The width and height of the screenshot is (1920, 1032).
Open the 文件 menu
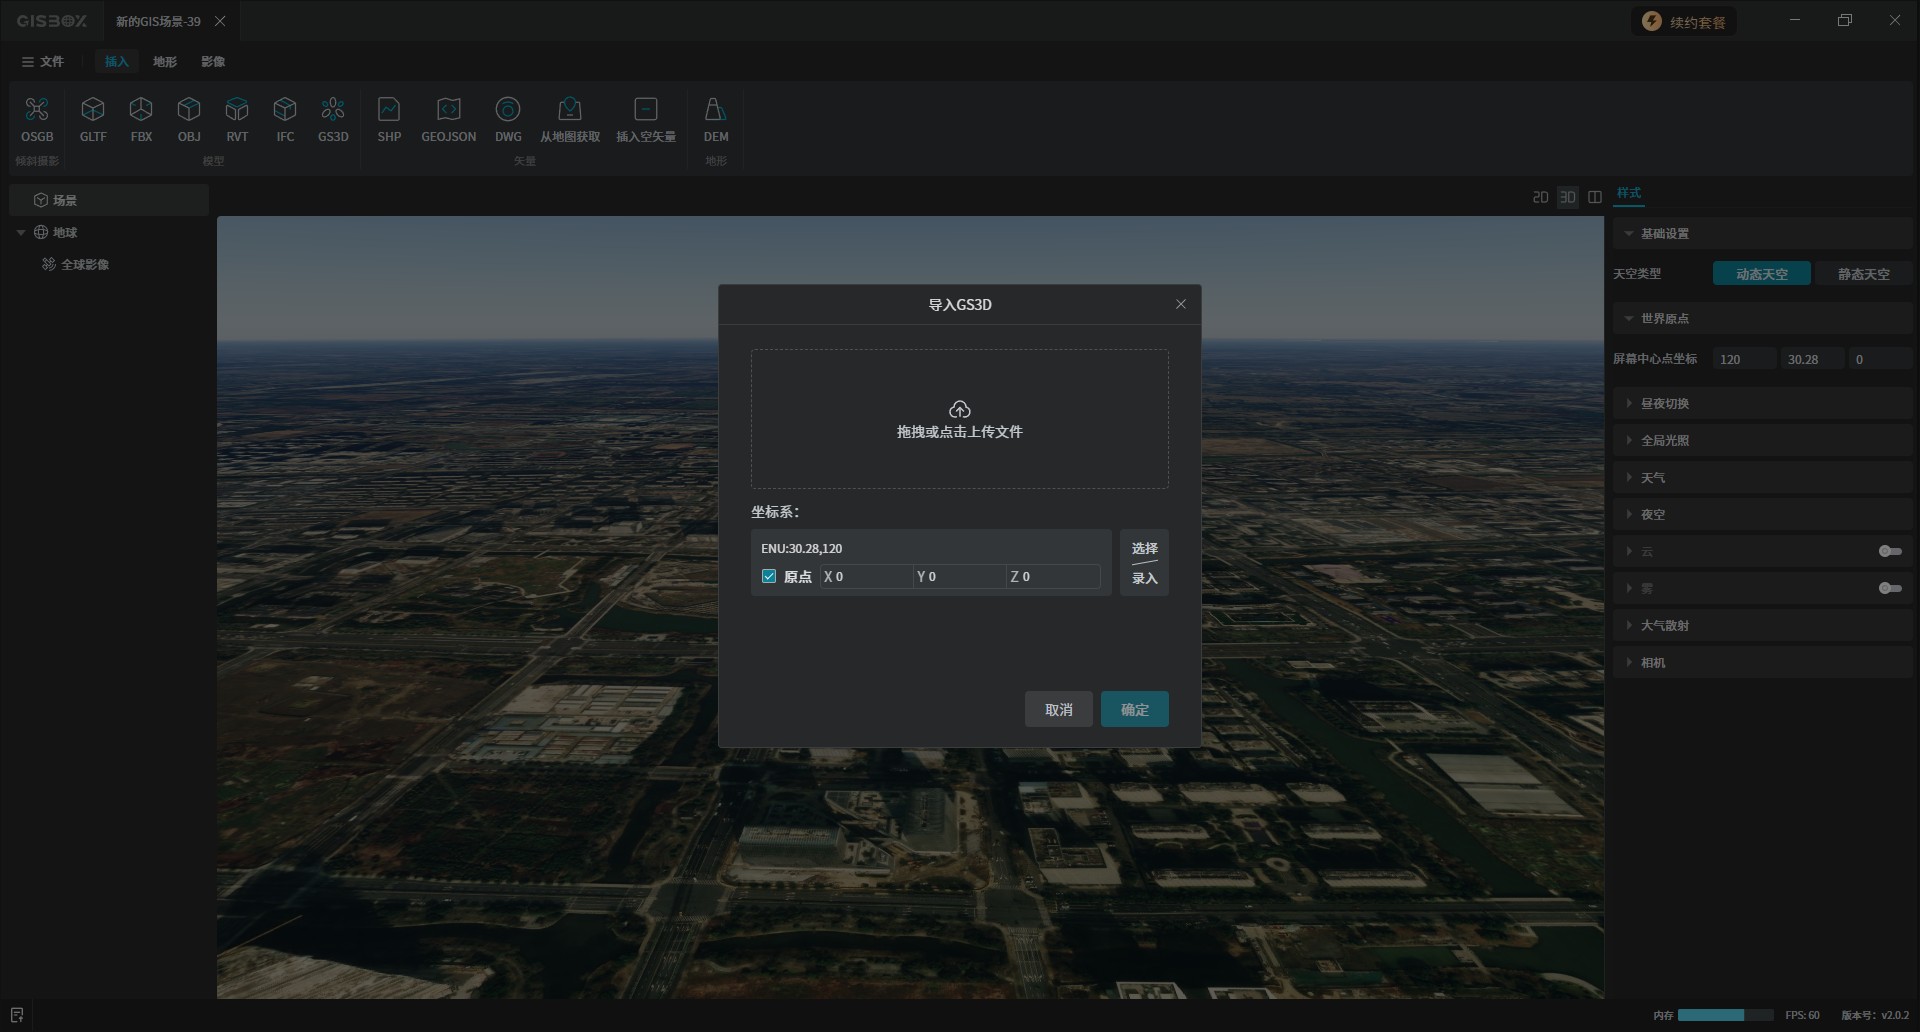[x=43, y=62]
